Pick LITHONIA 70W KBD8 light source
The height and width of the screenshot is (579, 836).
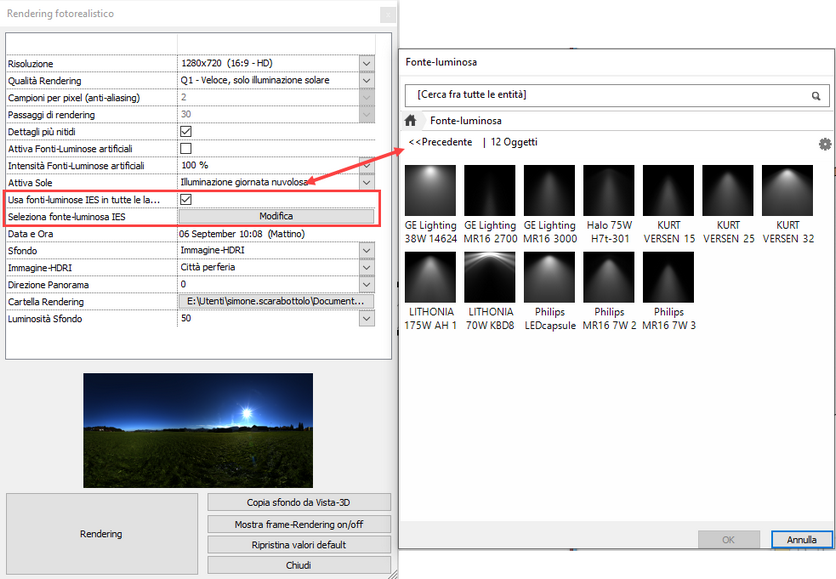point(490,291)
